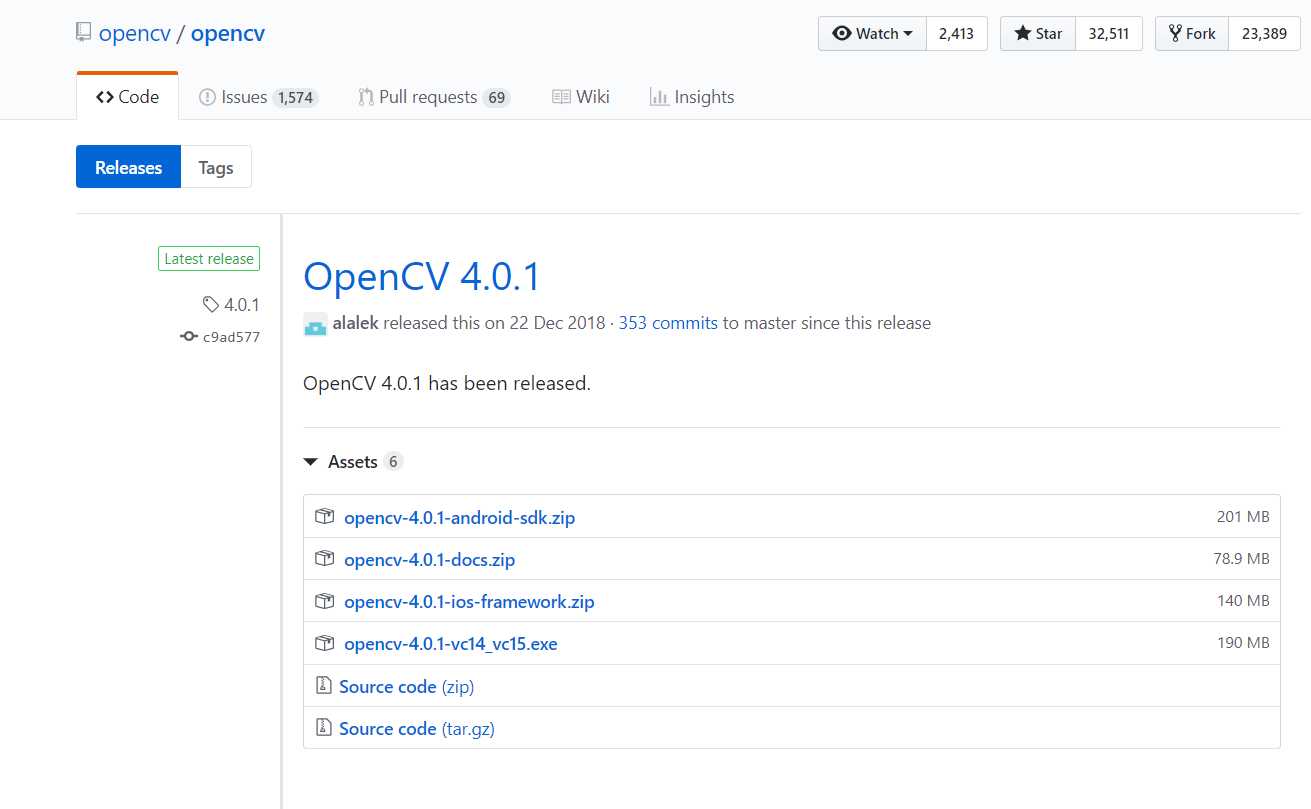Screen dimensions: 1311x809
Task: Click zip file icon beside Source code (tar.gz)
Action: (x=323, y=727)
